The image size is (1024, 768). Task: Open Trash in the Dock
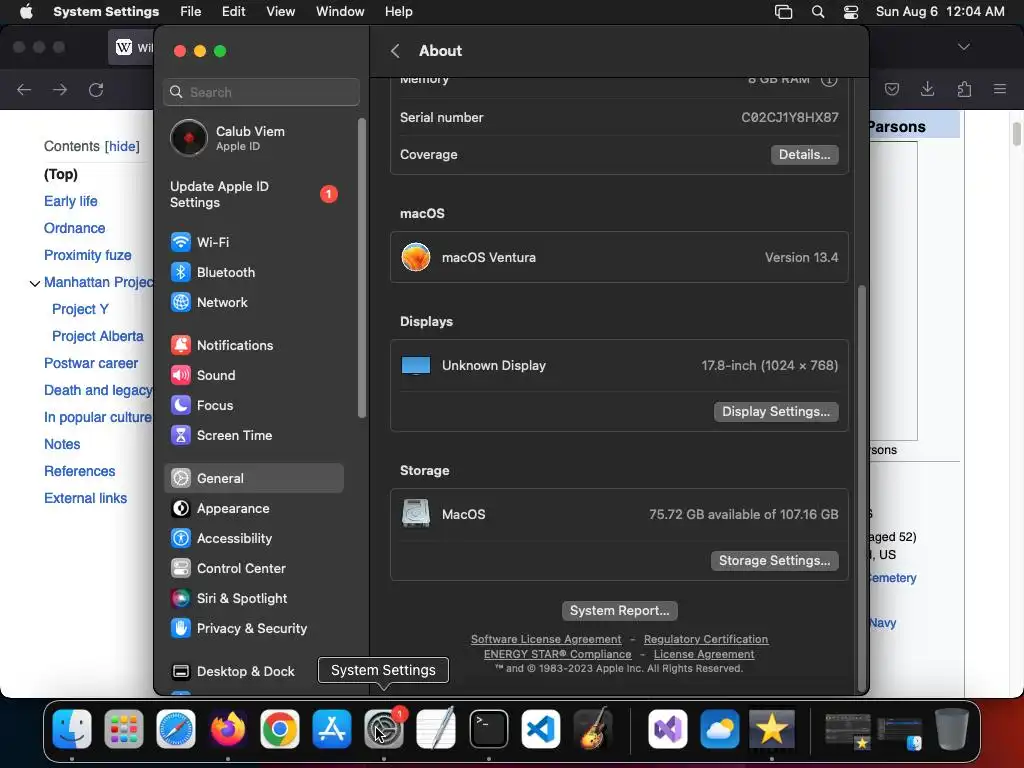point(951,728)
